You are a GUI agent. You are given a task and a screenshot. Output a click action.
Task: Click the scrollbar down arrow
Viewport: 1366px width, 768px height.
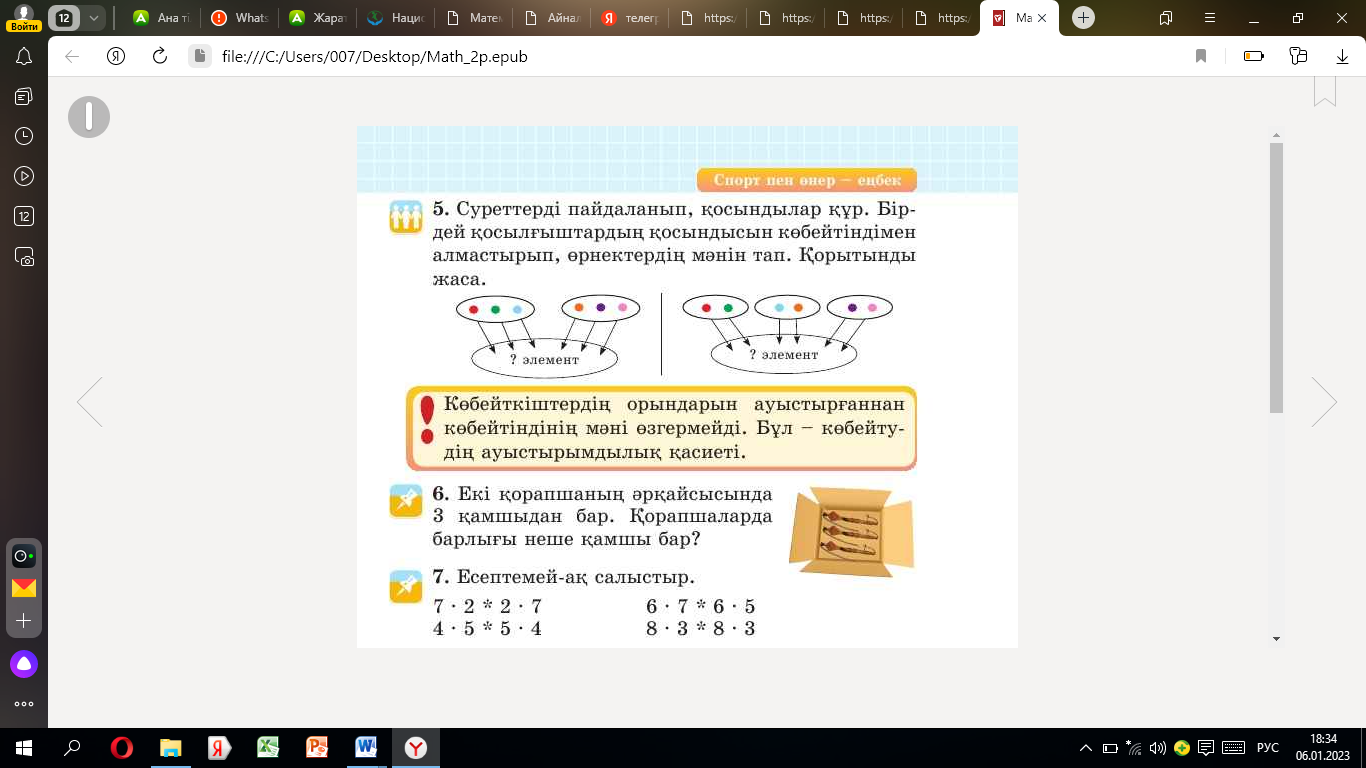(x=1276, y=638)
